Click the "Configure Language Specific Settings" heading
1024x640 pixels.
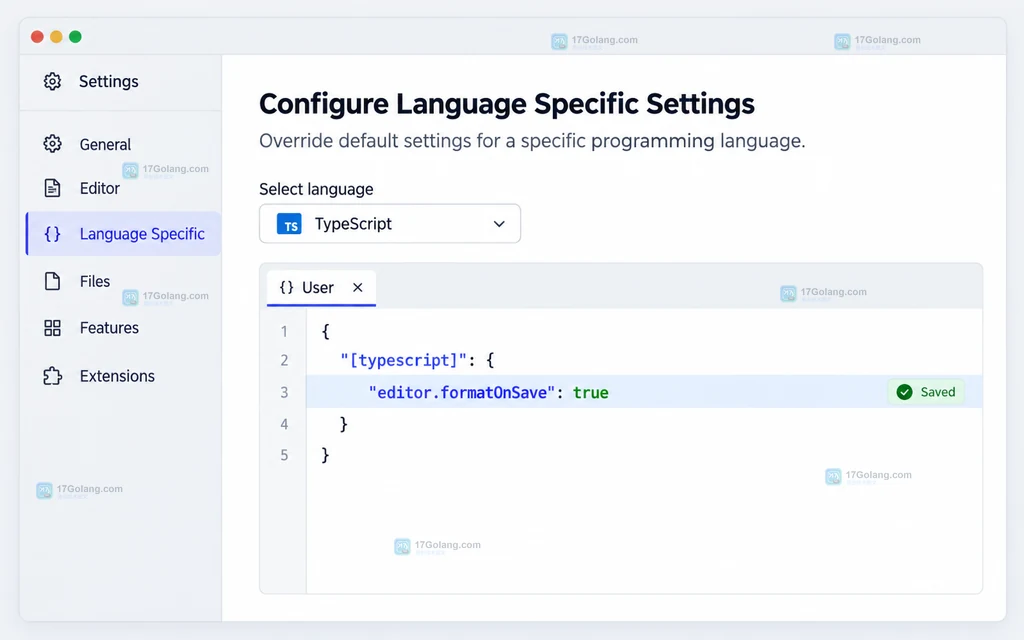tap(507, 104)
